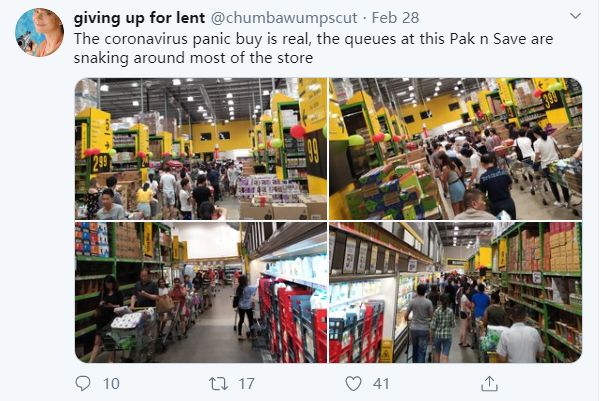Open the giving up for lent profile avatar
This screenshot has height=401, width=601.
[x=39, y=33]
